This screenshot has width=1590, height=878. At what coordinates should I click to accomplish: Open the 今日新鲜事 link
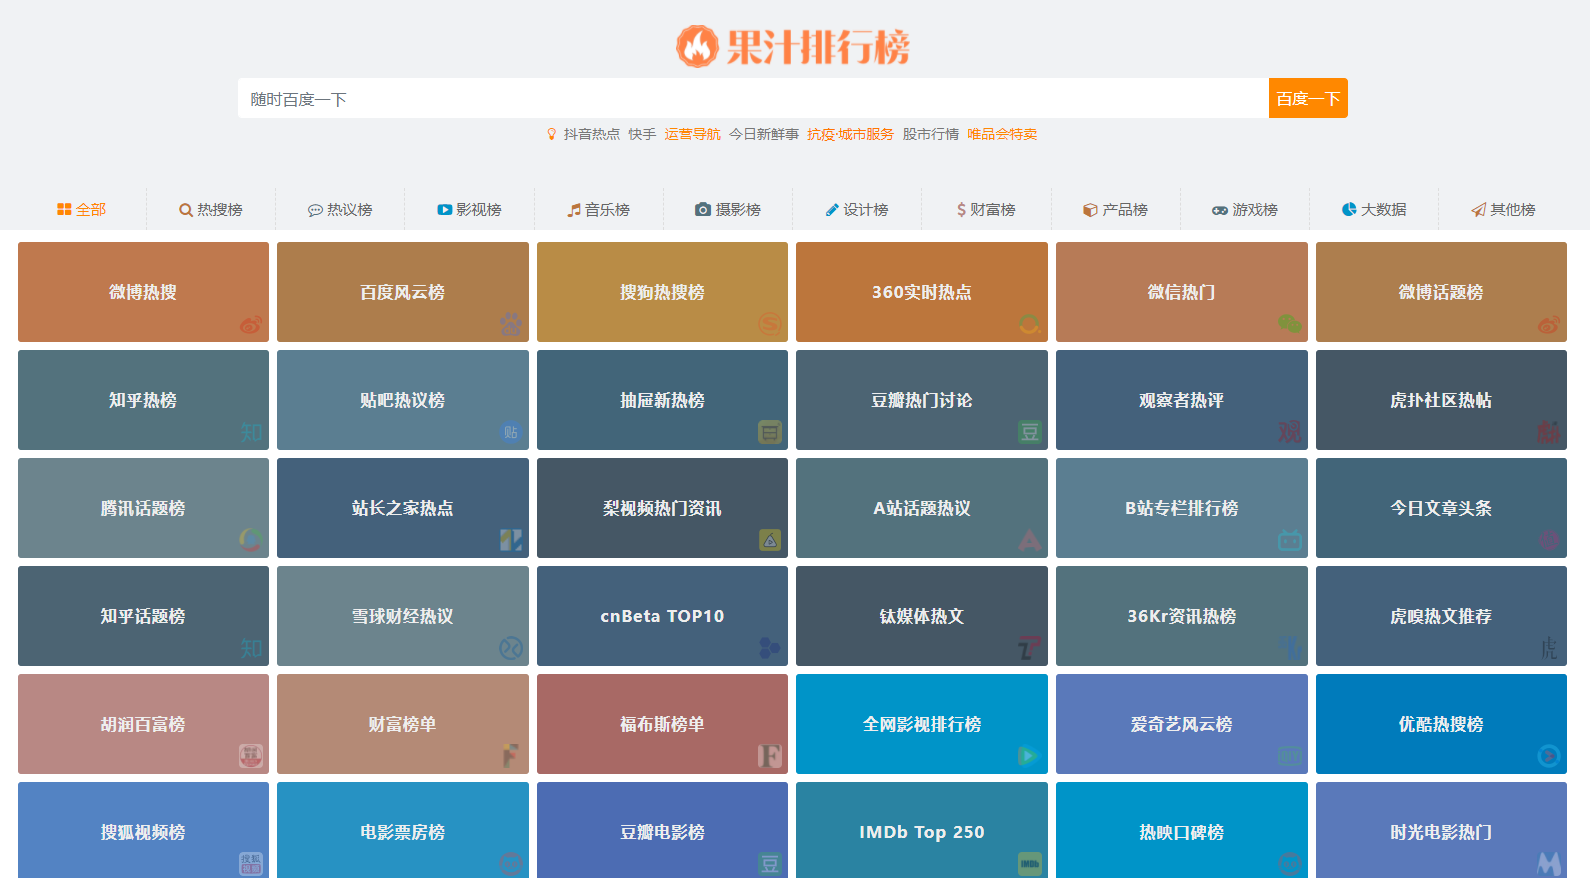tap(764, 134)
